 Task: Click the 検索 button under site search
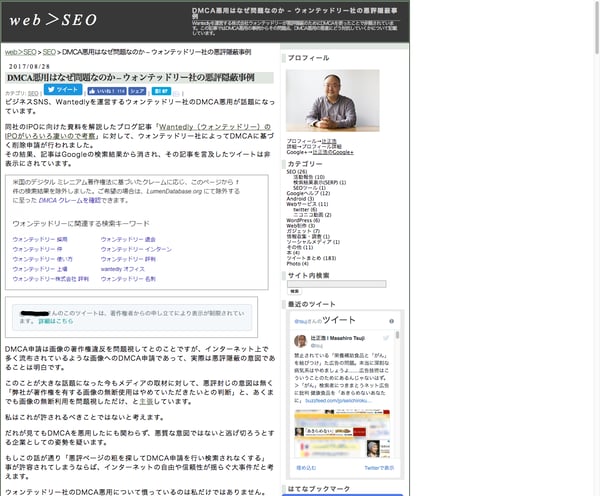pyautogui.click(x=294, y=291)
